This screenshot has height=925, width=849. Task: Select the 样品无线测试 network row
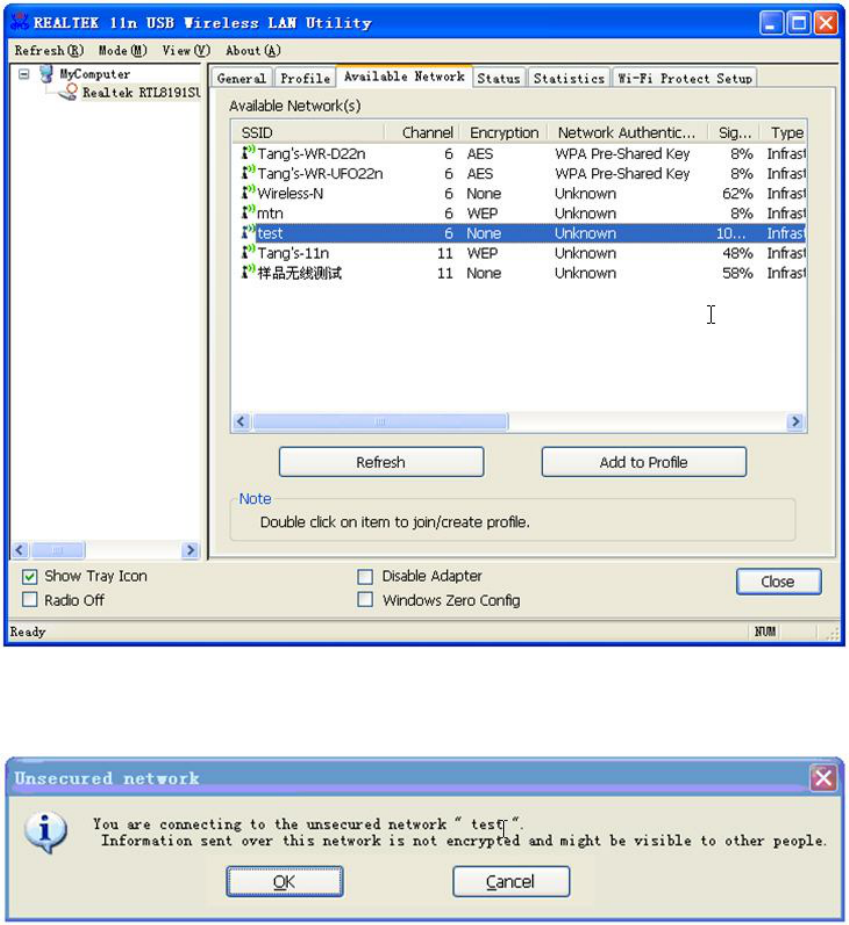[519, 273]
